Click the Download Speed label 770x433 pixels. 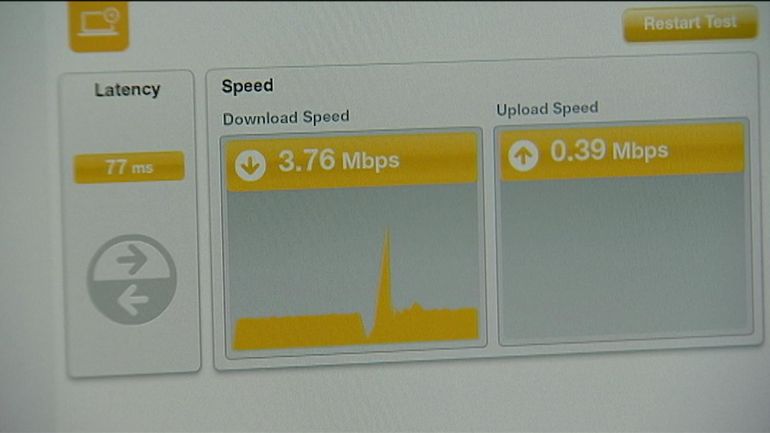pyautogui.click(x=286, y=118)
